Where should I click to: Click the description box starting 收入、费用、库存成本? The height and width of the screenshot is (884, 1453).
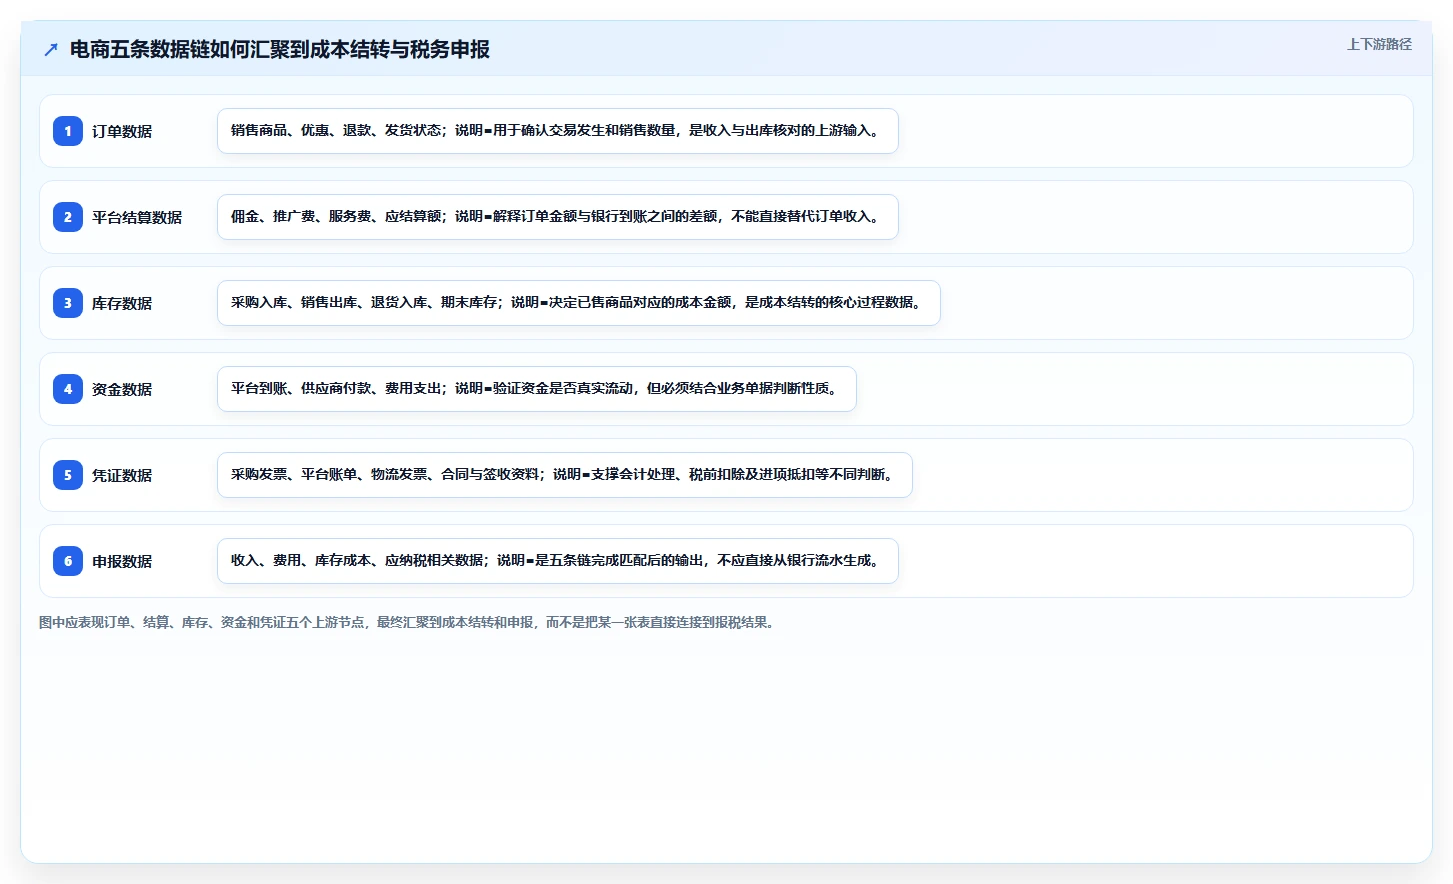coord(558,561)
